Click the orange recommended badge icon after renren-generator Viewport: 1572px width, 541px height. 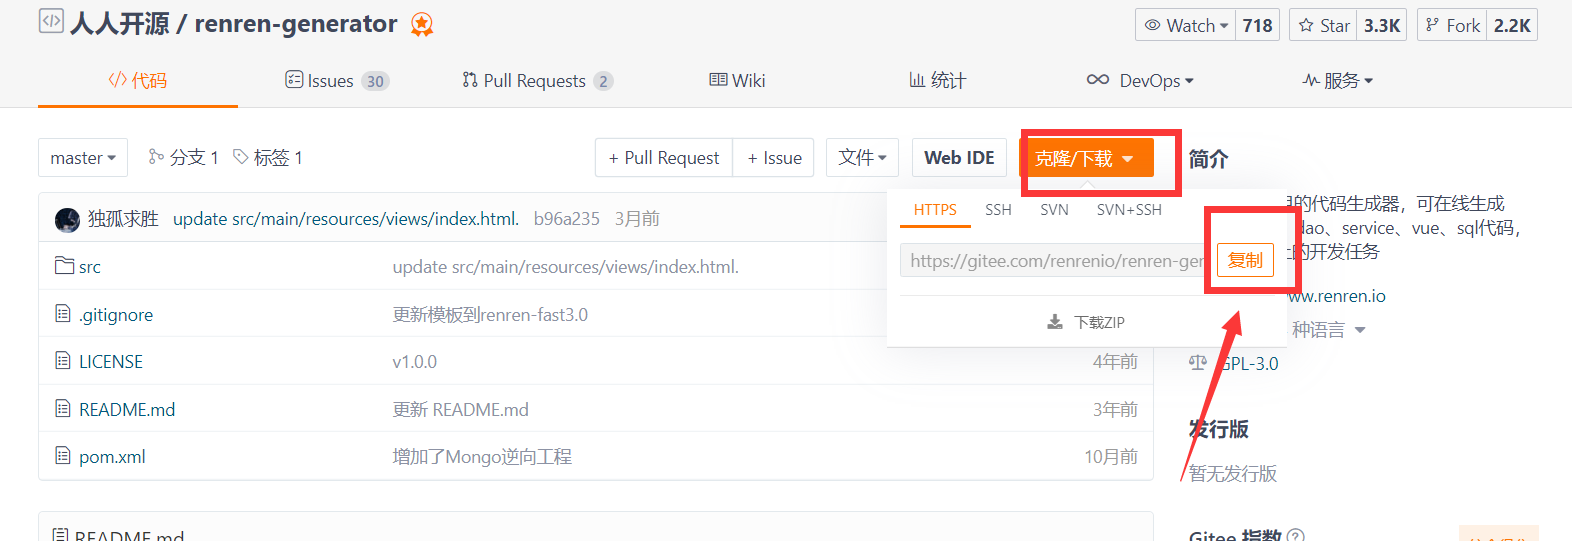point(422,24)
